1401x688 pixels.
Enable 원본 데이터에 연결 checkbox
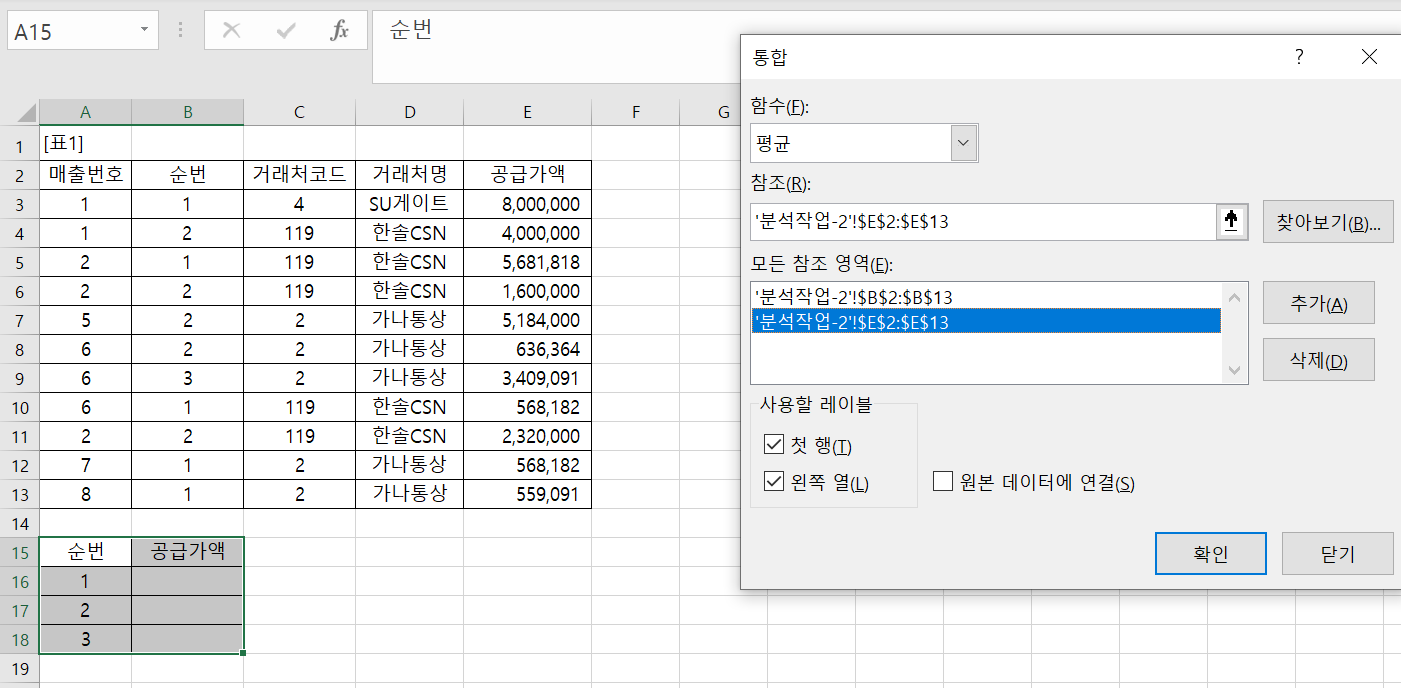[942, 482]
